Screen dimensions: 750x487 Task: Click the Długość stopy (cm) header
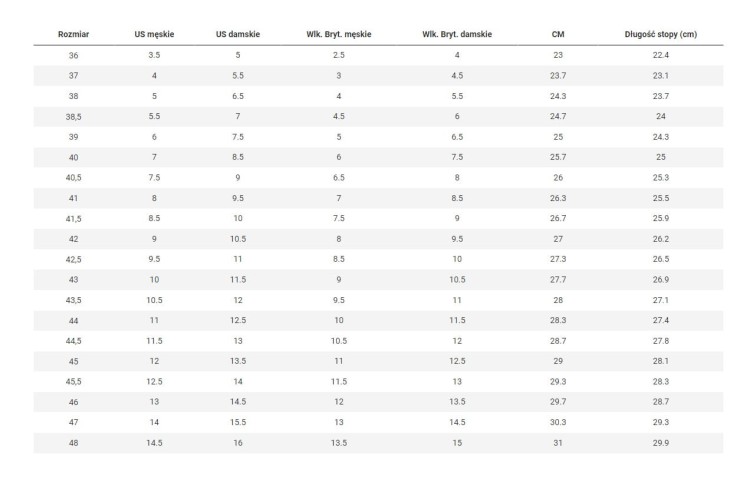[661, 34]
